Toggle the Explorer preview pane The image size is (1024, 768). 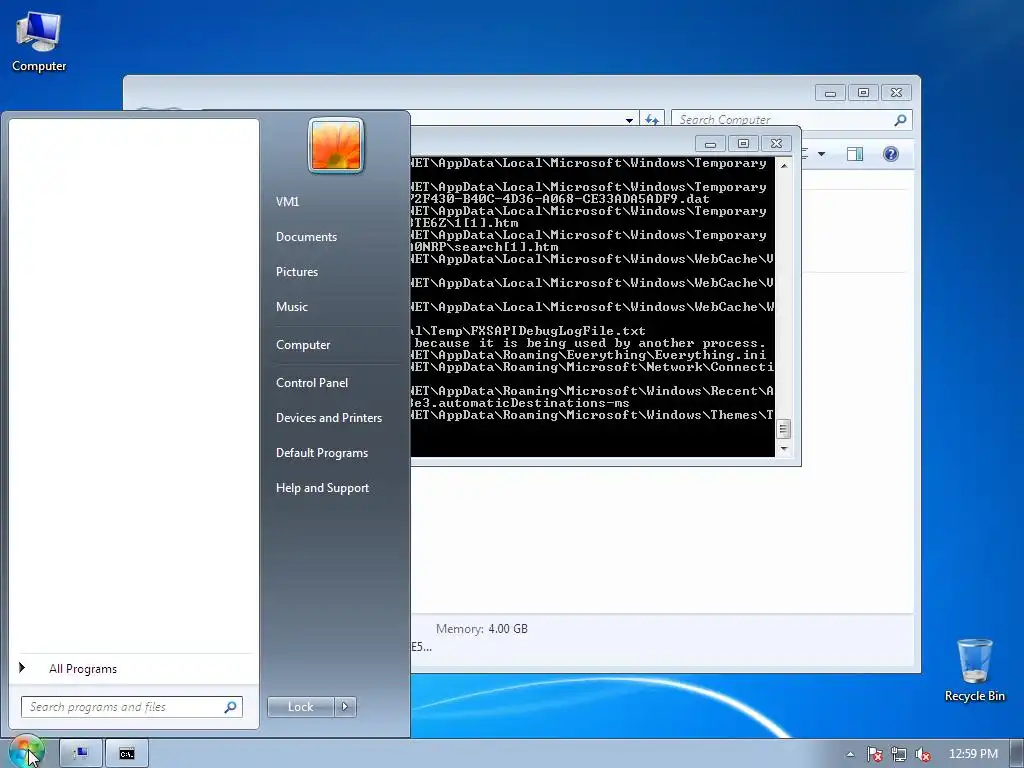click(855, 154)
